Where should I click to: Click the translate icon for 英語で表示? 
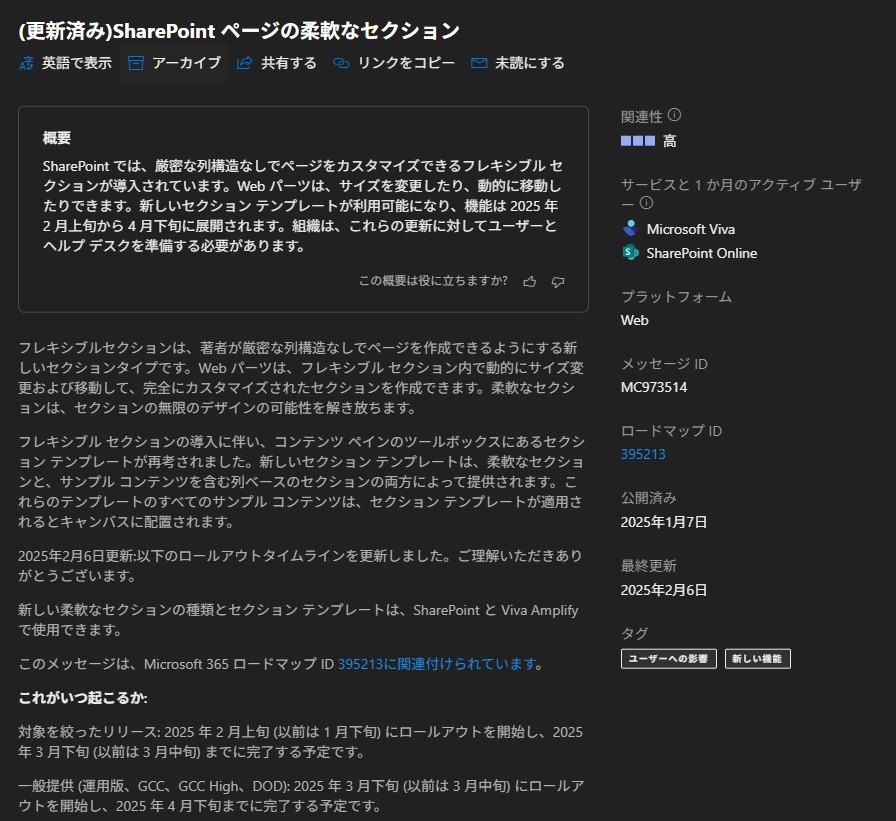click(x=26, y=63)
